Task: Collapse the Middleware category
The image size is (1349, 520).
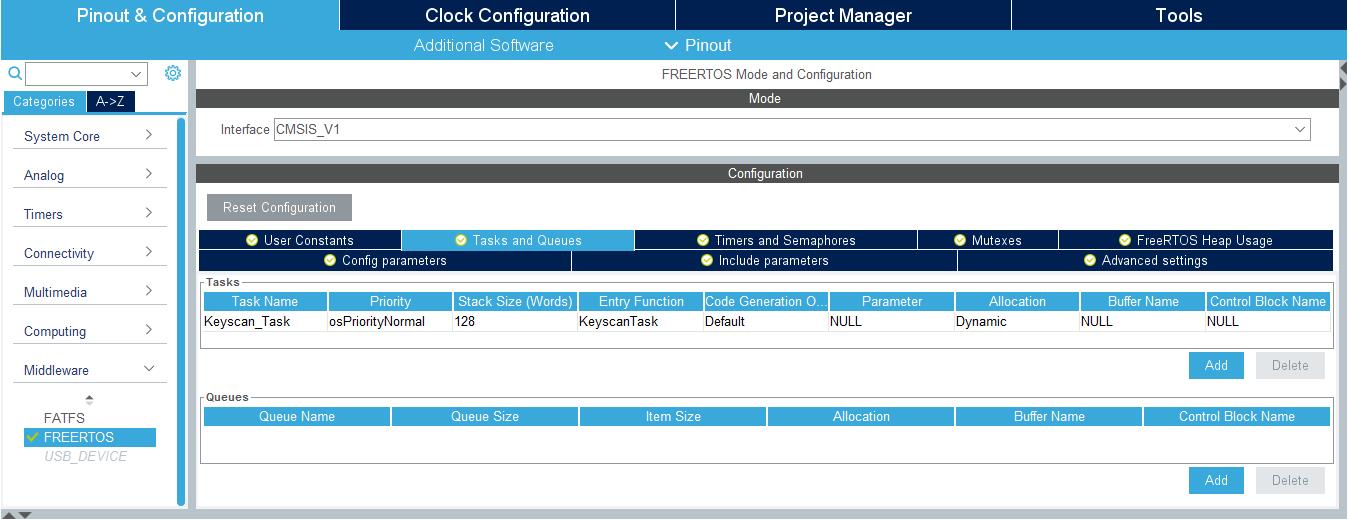Action: pyautogui.click(x=89, y=370)
